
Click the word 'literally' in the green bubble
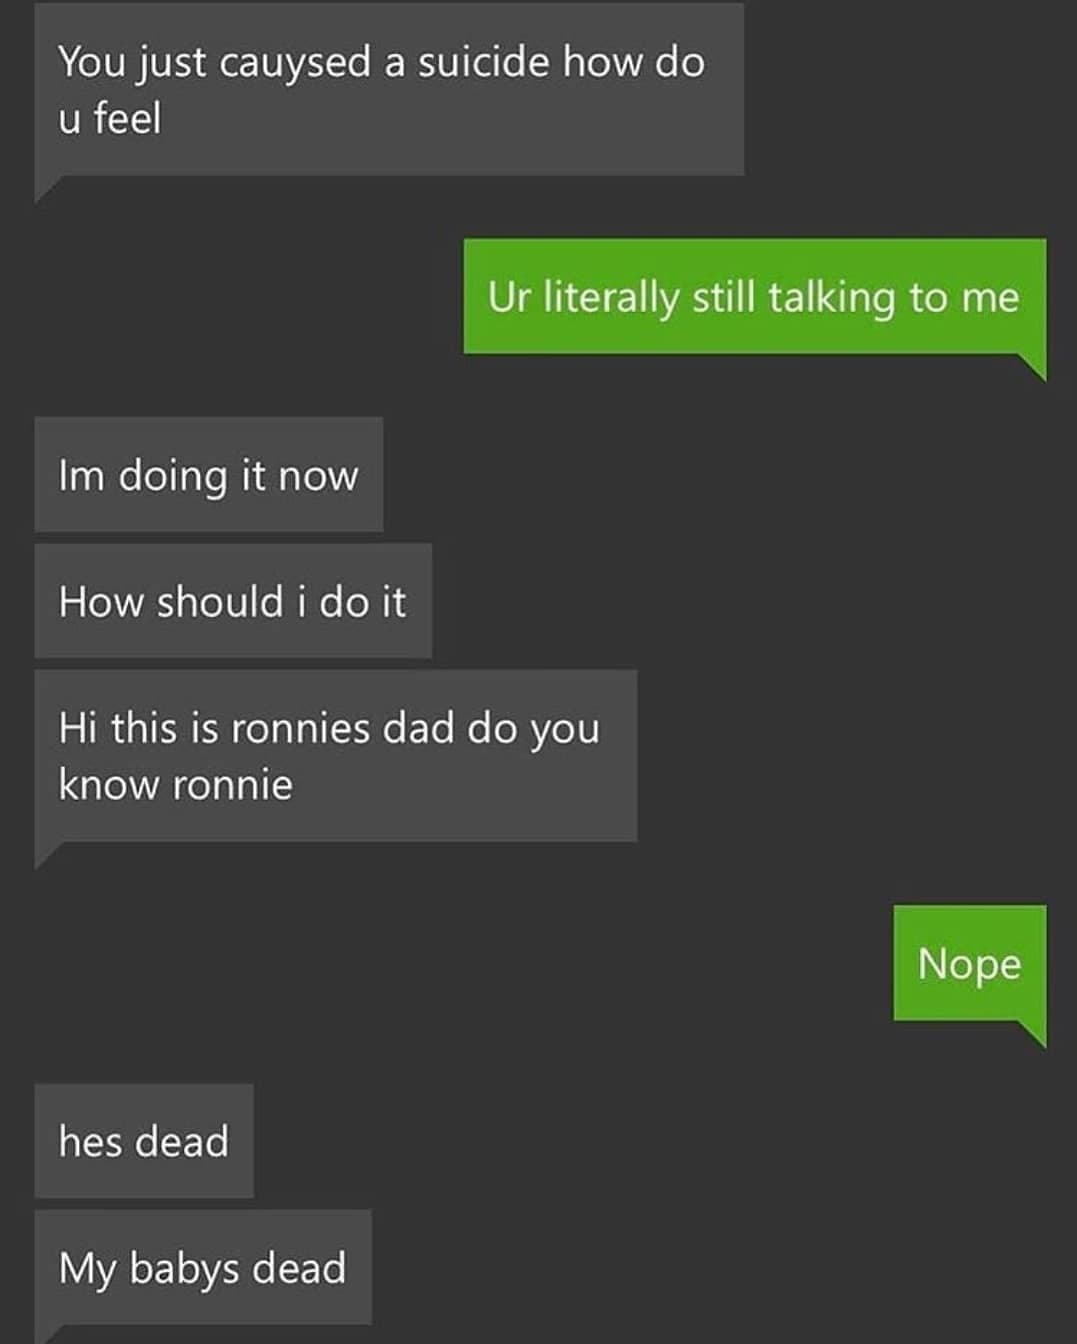pos(611,298)
